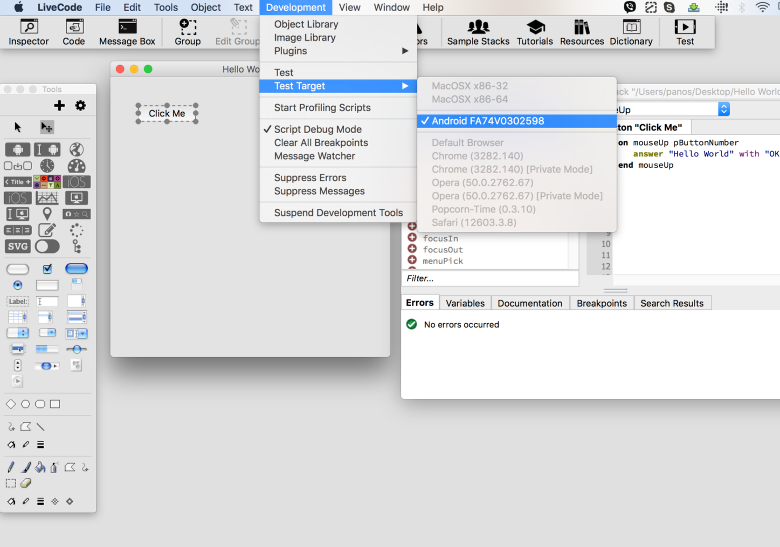
Task: Select the diamond-shaped graphic tool
Action: 11,404
